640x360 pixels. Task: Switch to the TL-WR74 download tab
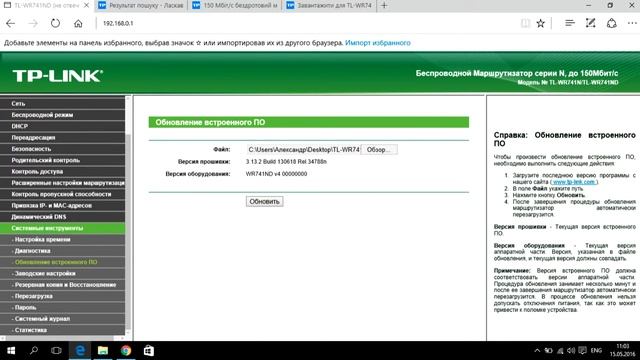(x=329, y=6)
